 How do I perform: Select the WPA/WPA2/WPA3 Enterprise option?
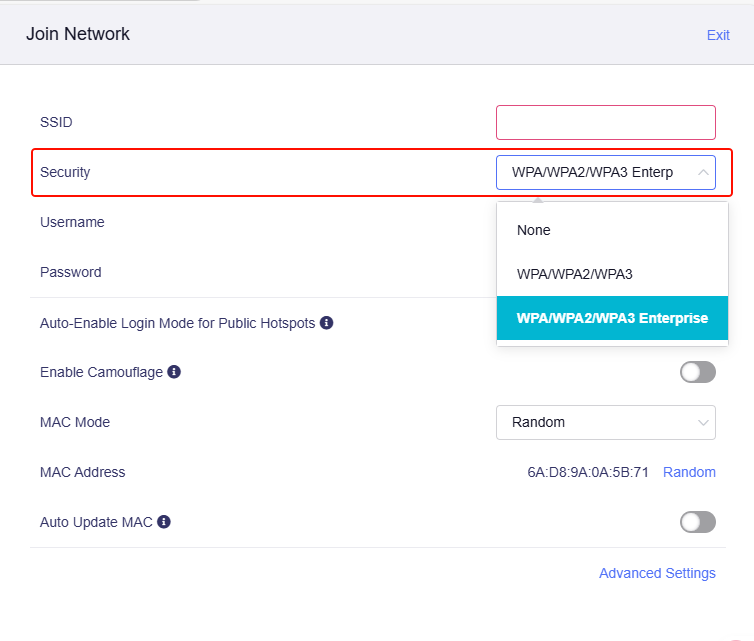pos(611,318)
